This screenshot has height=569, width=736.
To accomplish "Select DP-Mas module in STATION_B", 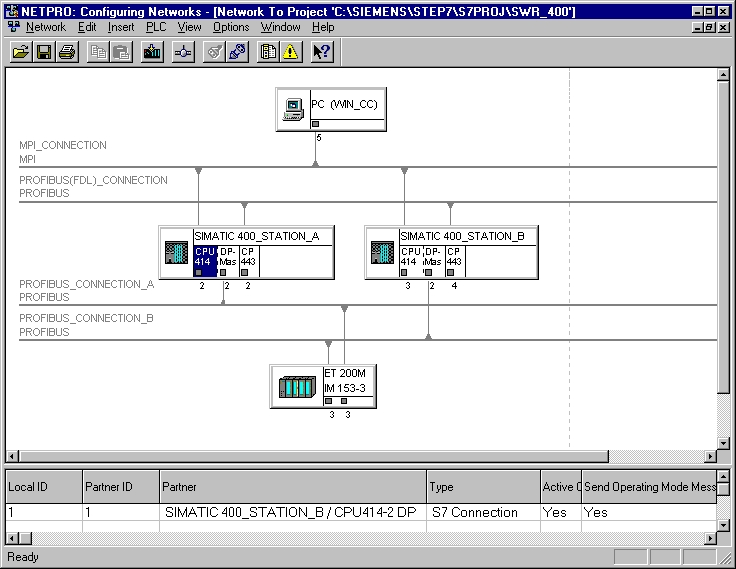I will [x=433, y=261].
